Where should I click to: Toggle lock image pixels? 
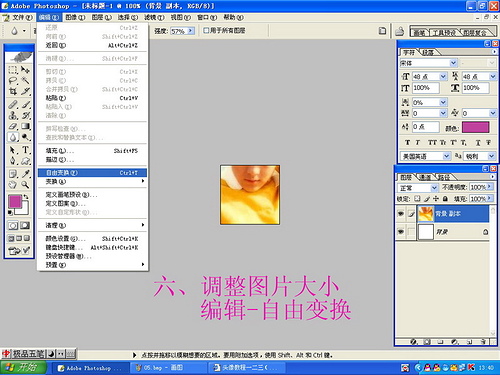click(x=427, y=199)
